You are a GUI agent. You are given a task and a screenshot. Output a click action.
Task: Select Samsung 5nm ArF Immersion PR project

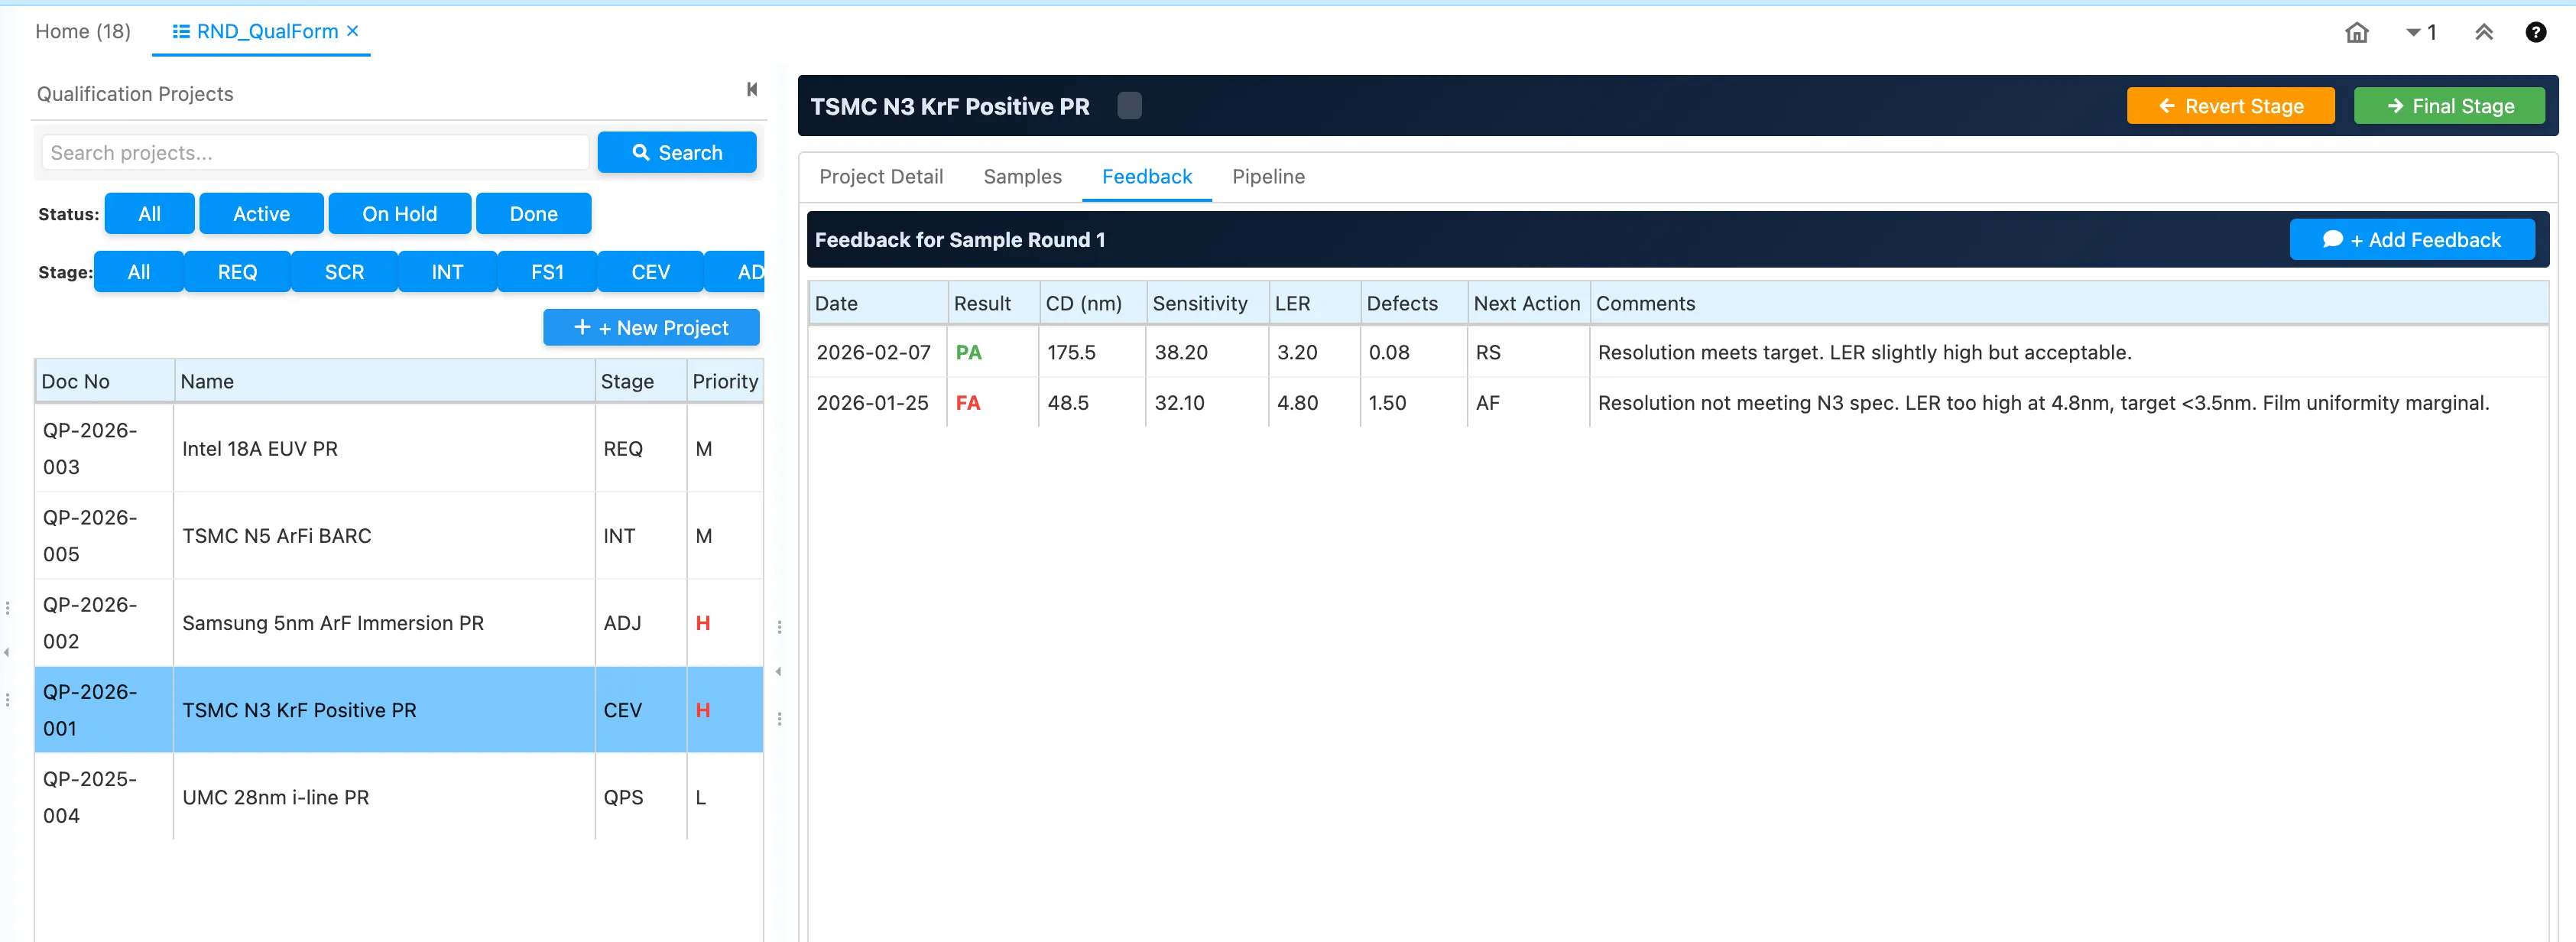point(333,623)
